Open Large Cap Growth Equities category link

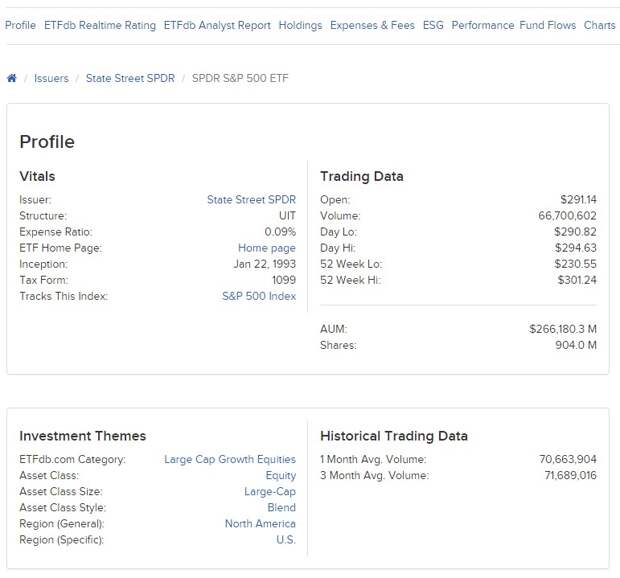(230, 459)
